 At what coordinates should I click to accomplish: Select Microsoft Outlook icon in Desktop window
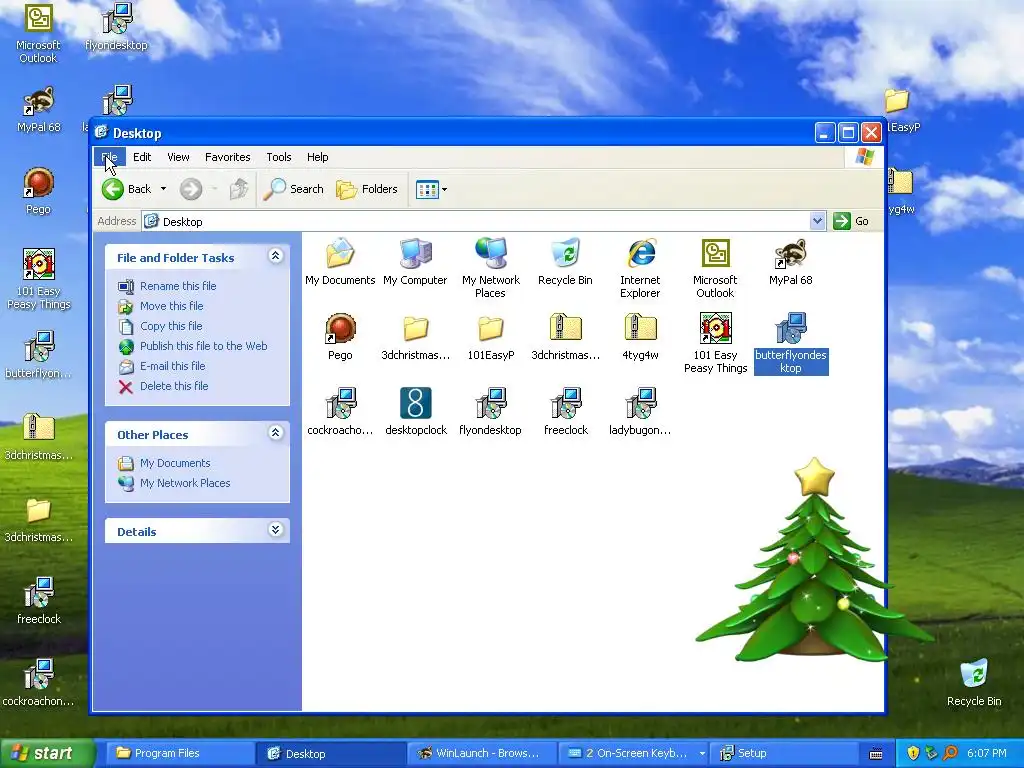[715, 268]
